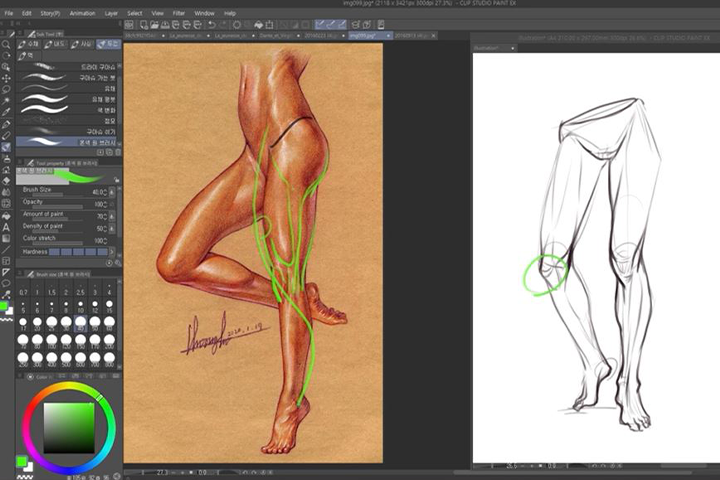Select the Eraser tool
The image size is (720, 480).
point(6,181)
